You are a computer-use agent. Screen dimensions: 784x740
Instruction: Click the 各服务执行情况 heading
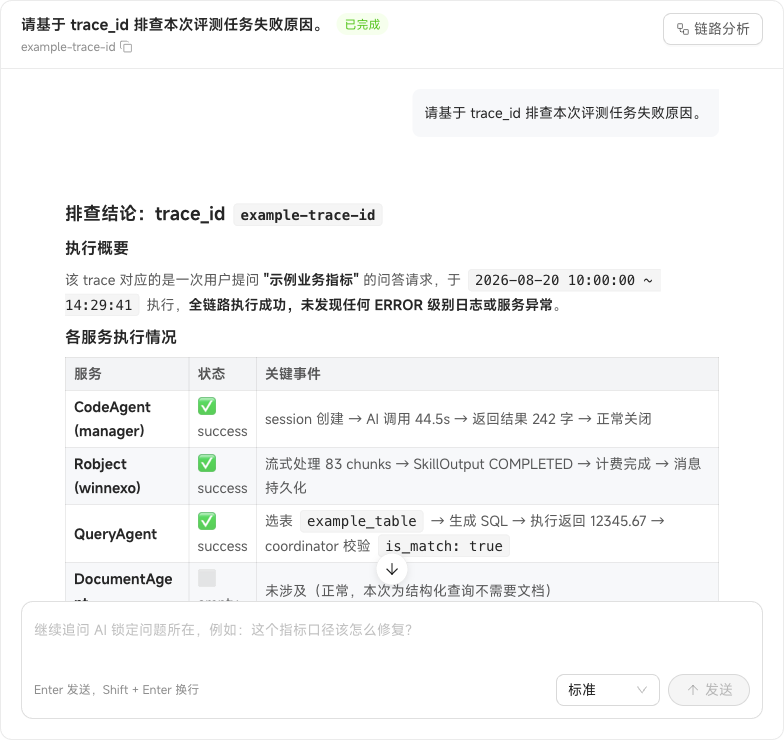[120, 337]
